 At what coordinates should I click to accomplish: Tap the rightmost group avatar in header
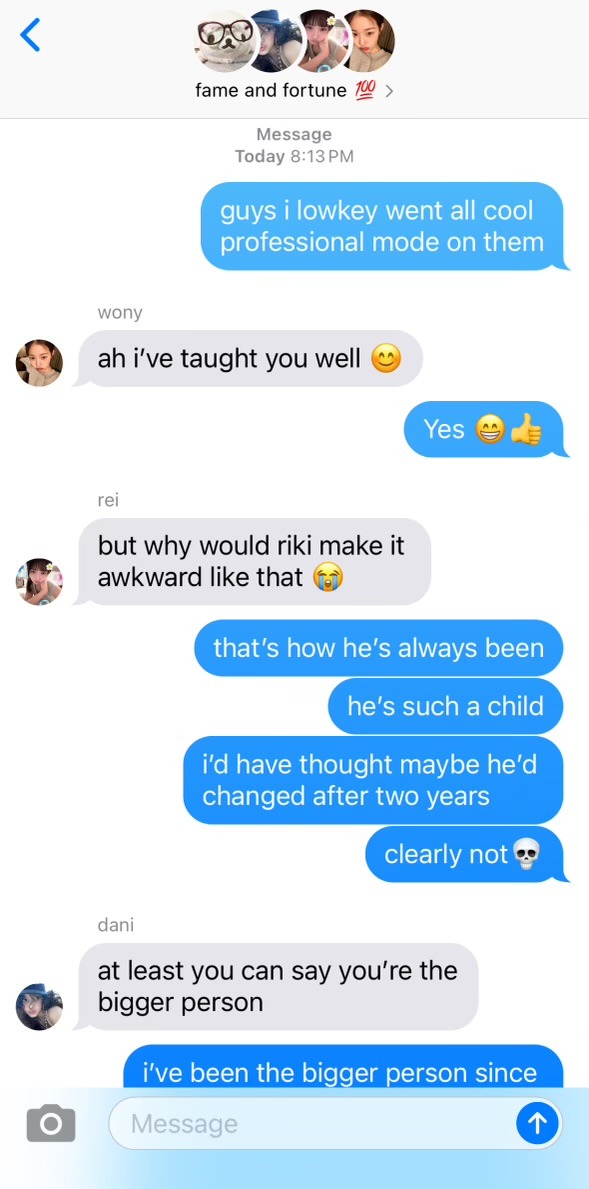coord(368,40)
